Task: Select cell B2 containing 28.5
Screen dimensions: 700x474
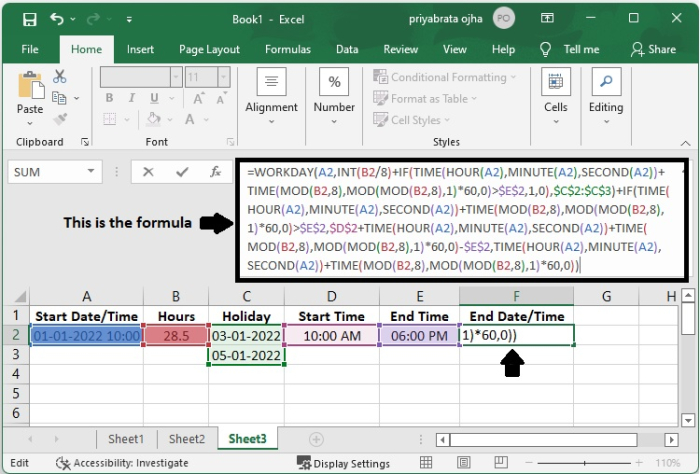Action: (x=176, y=336)
